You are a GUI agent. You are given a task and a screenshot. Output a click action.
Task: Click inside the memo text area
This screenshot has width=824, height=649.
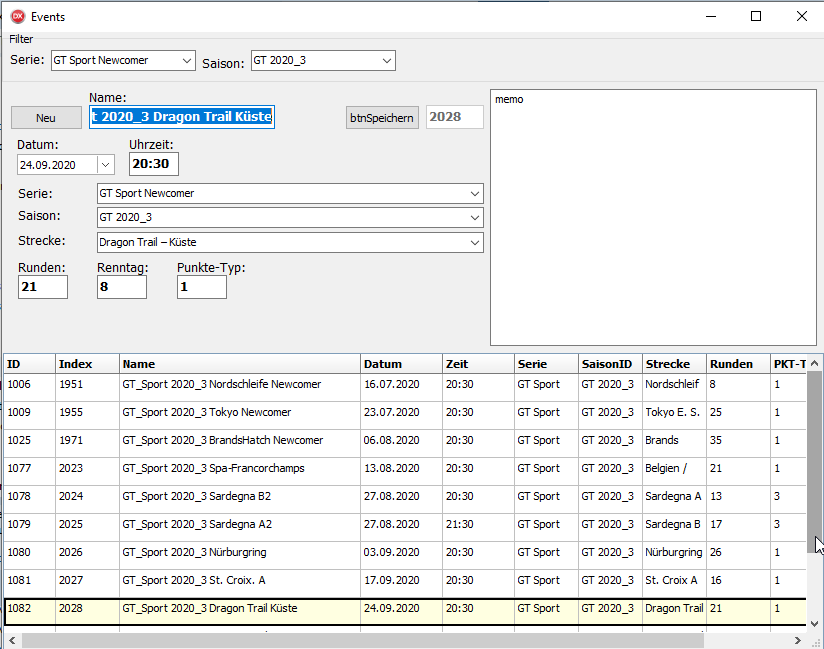[653, 215]
